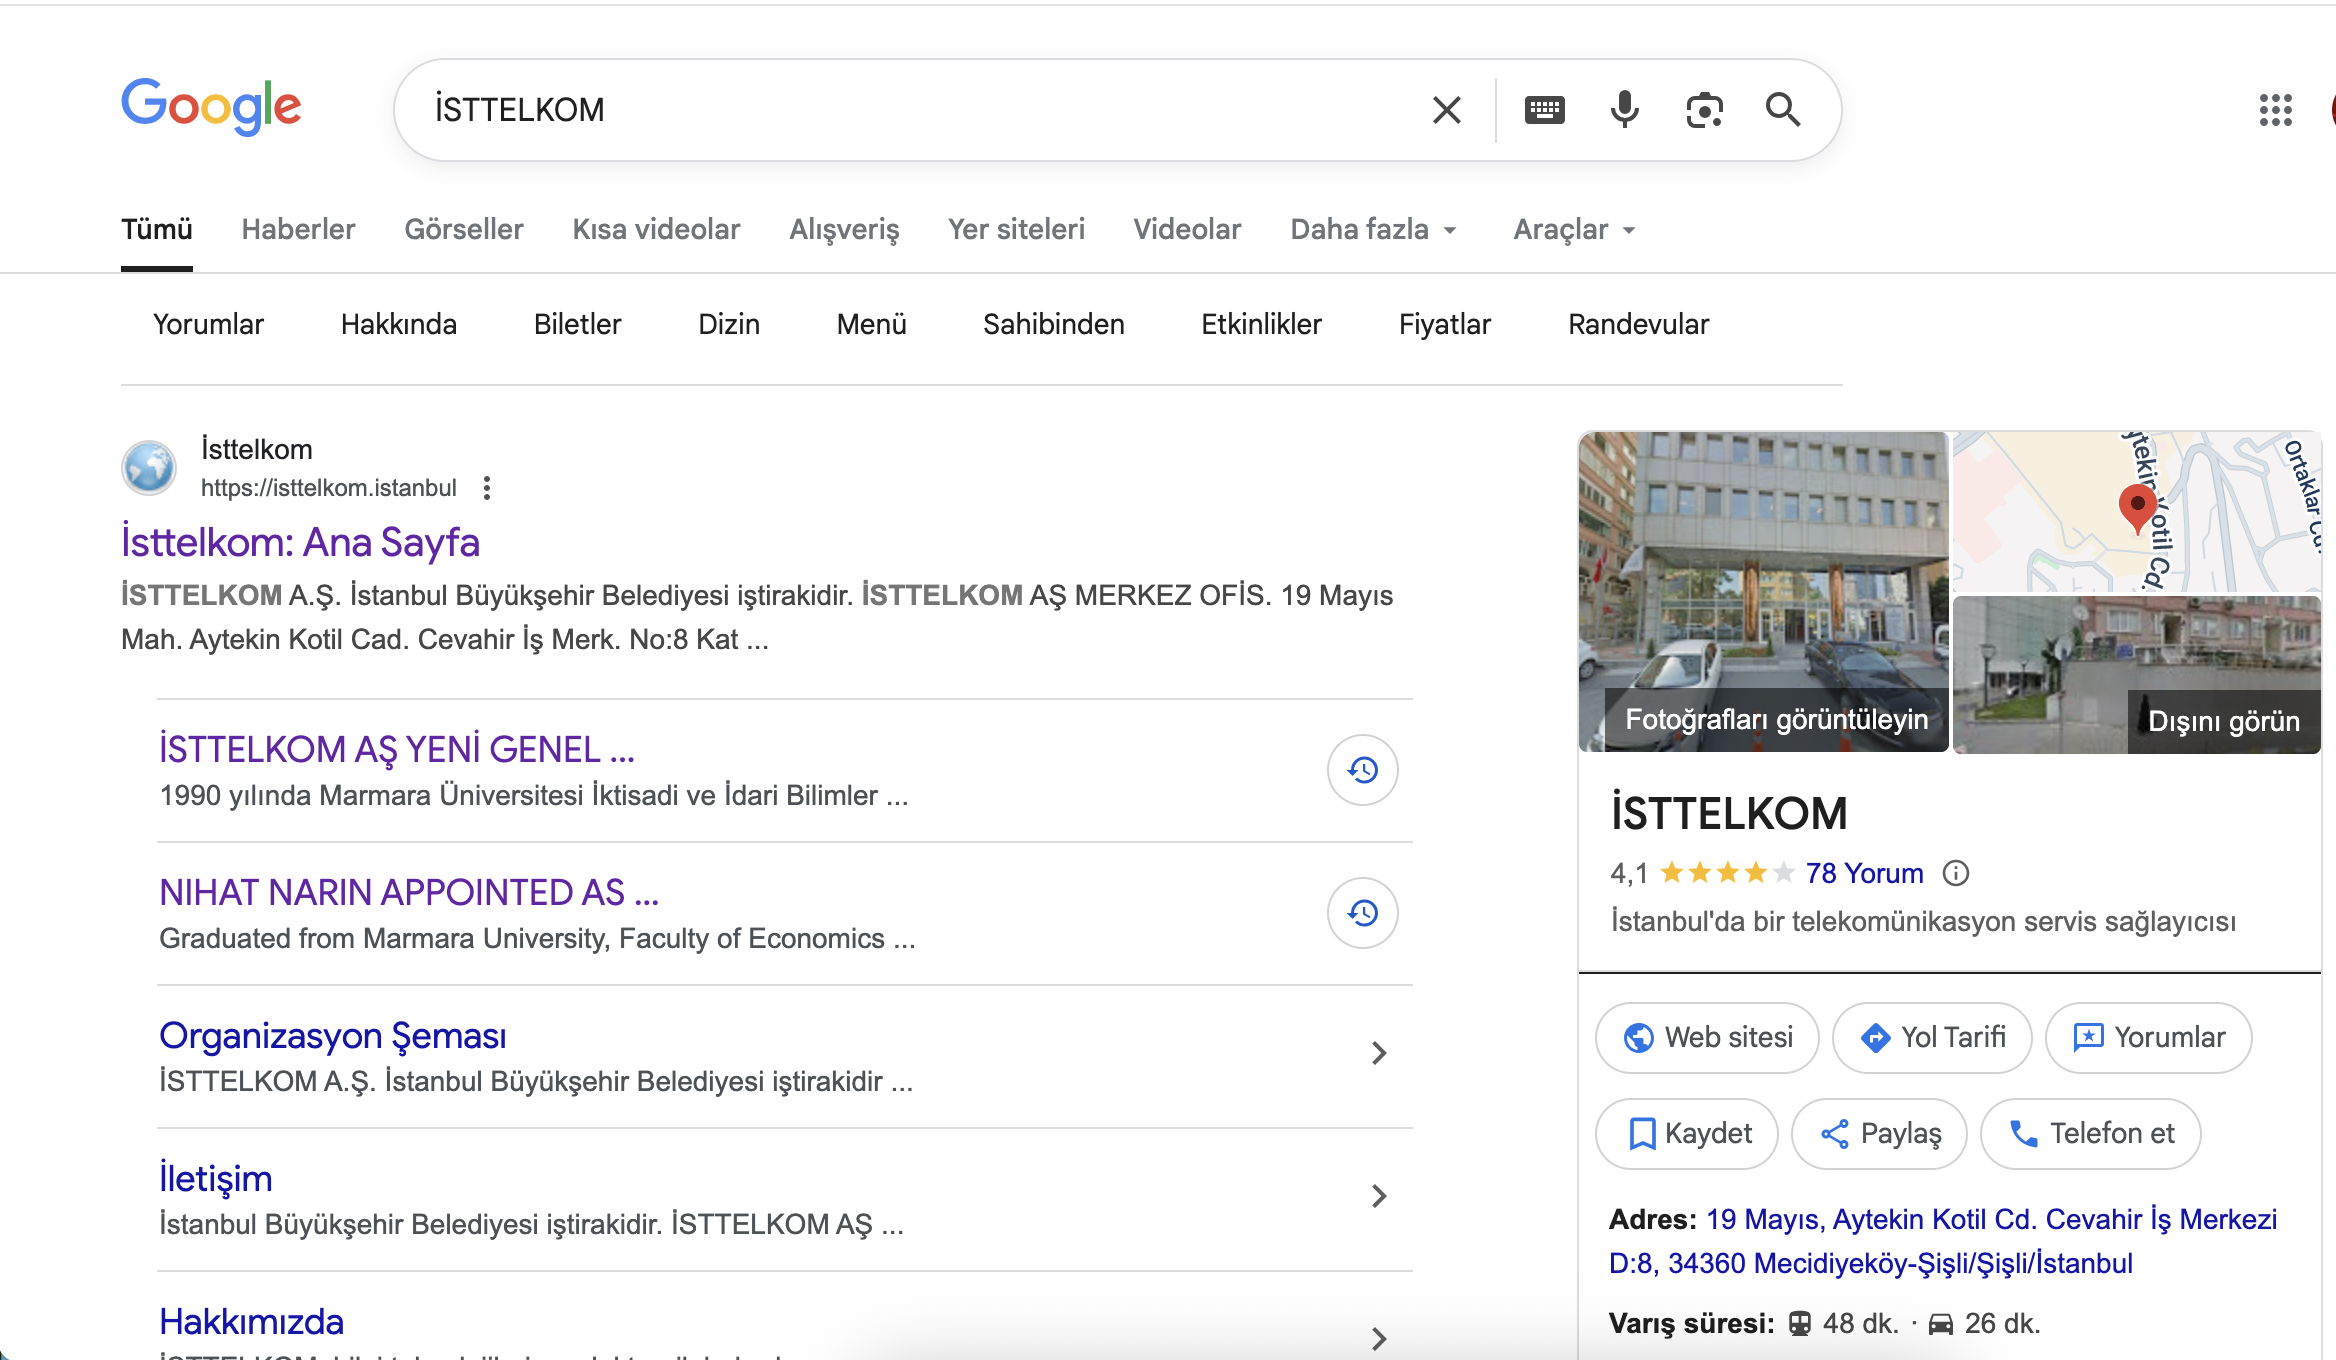This screenshot has width=2336, height=1360.
Task: Switch to the Görseller tab
Action: point(464,230)
